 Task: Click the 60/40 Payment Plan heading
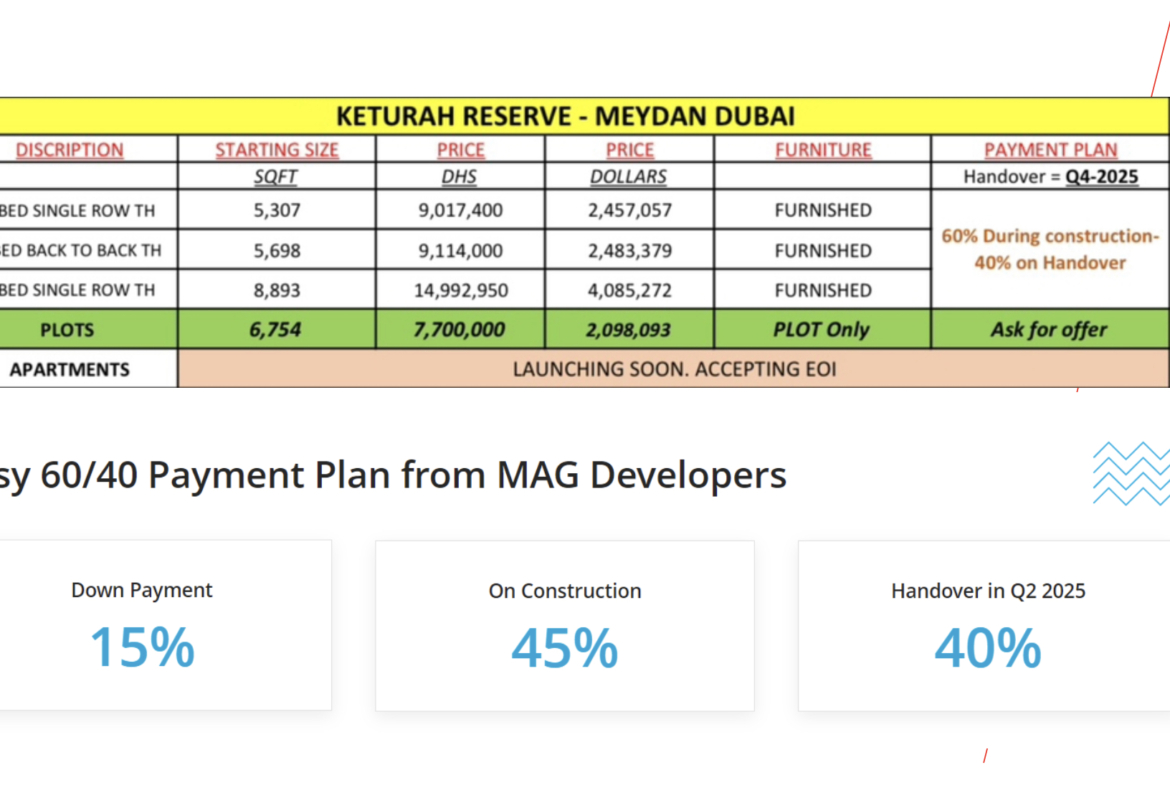(390, 475)
